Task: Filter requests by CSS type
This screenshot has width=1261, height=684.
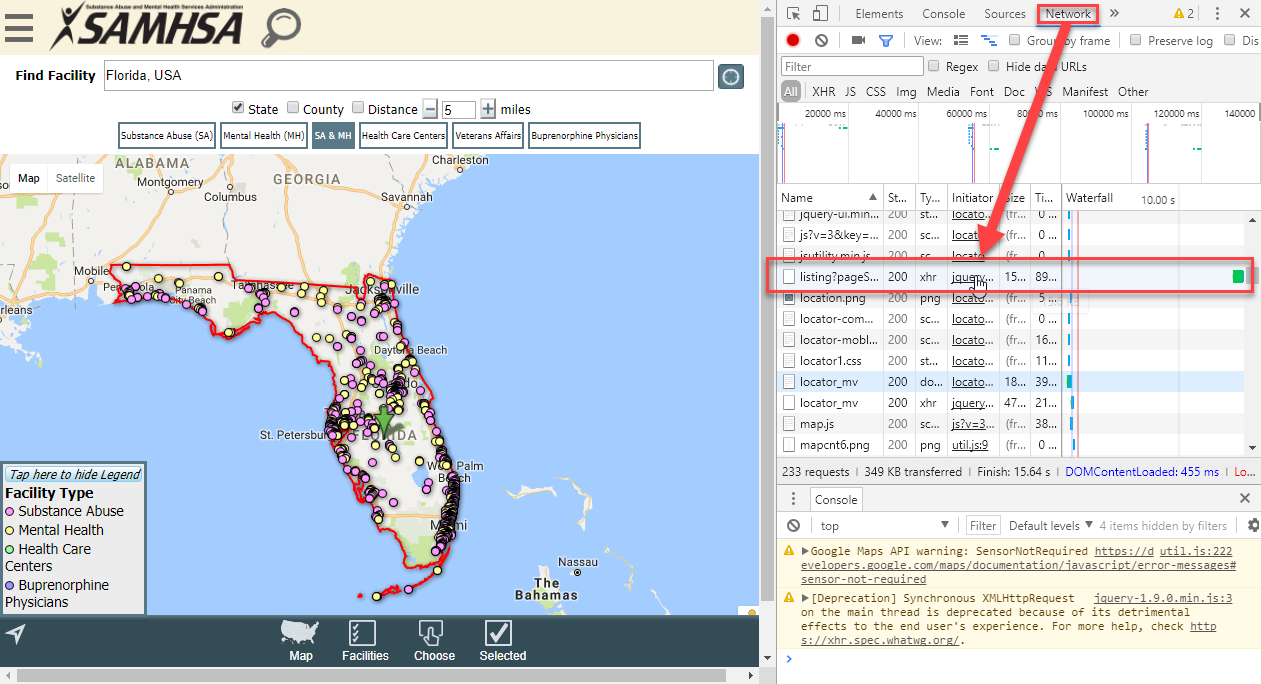Action: click(876, 91)
